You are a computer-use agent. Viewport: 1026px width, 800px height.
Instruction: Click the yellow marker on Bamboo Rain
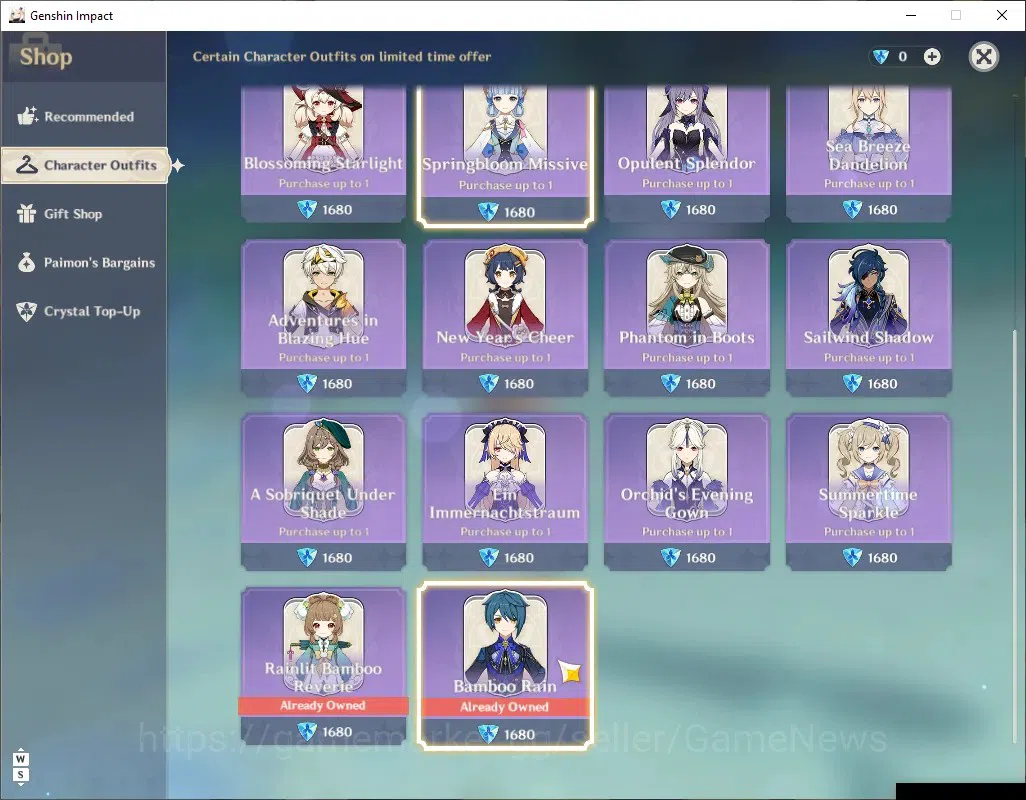click(571, 671)
